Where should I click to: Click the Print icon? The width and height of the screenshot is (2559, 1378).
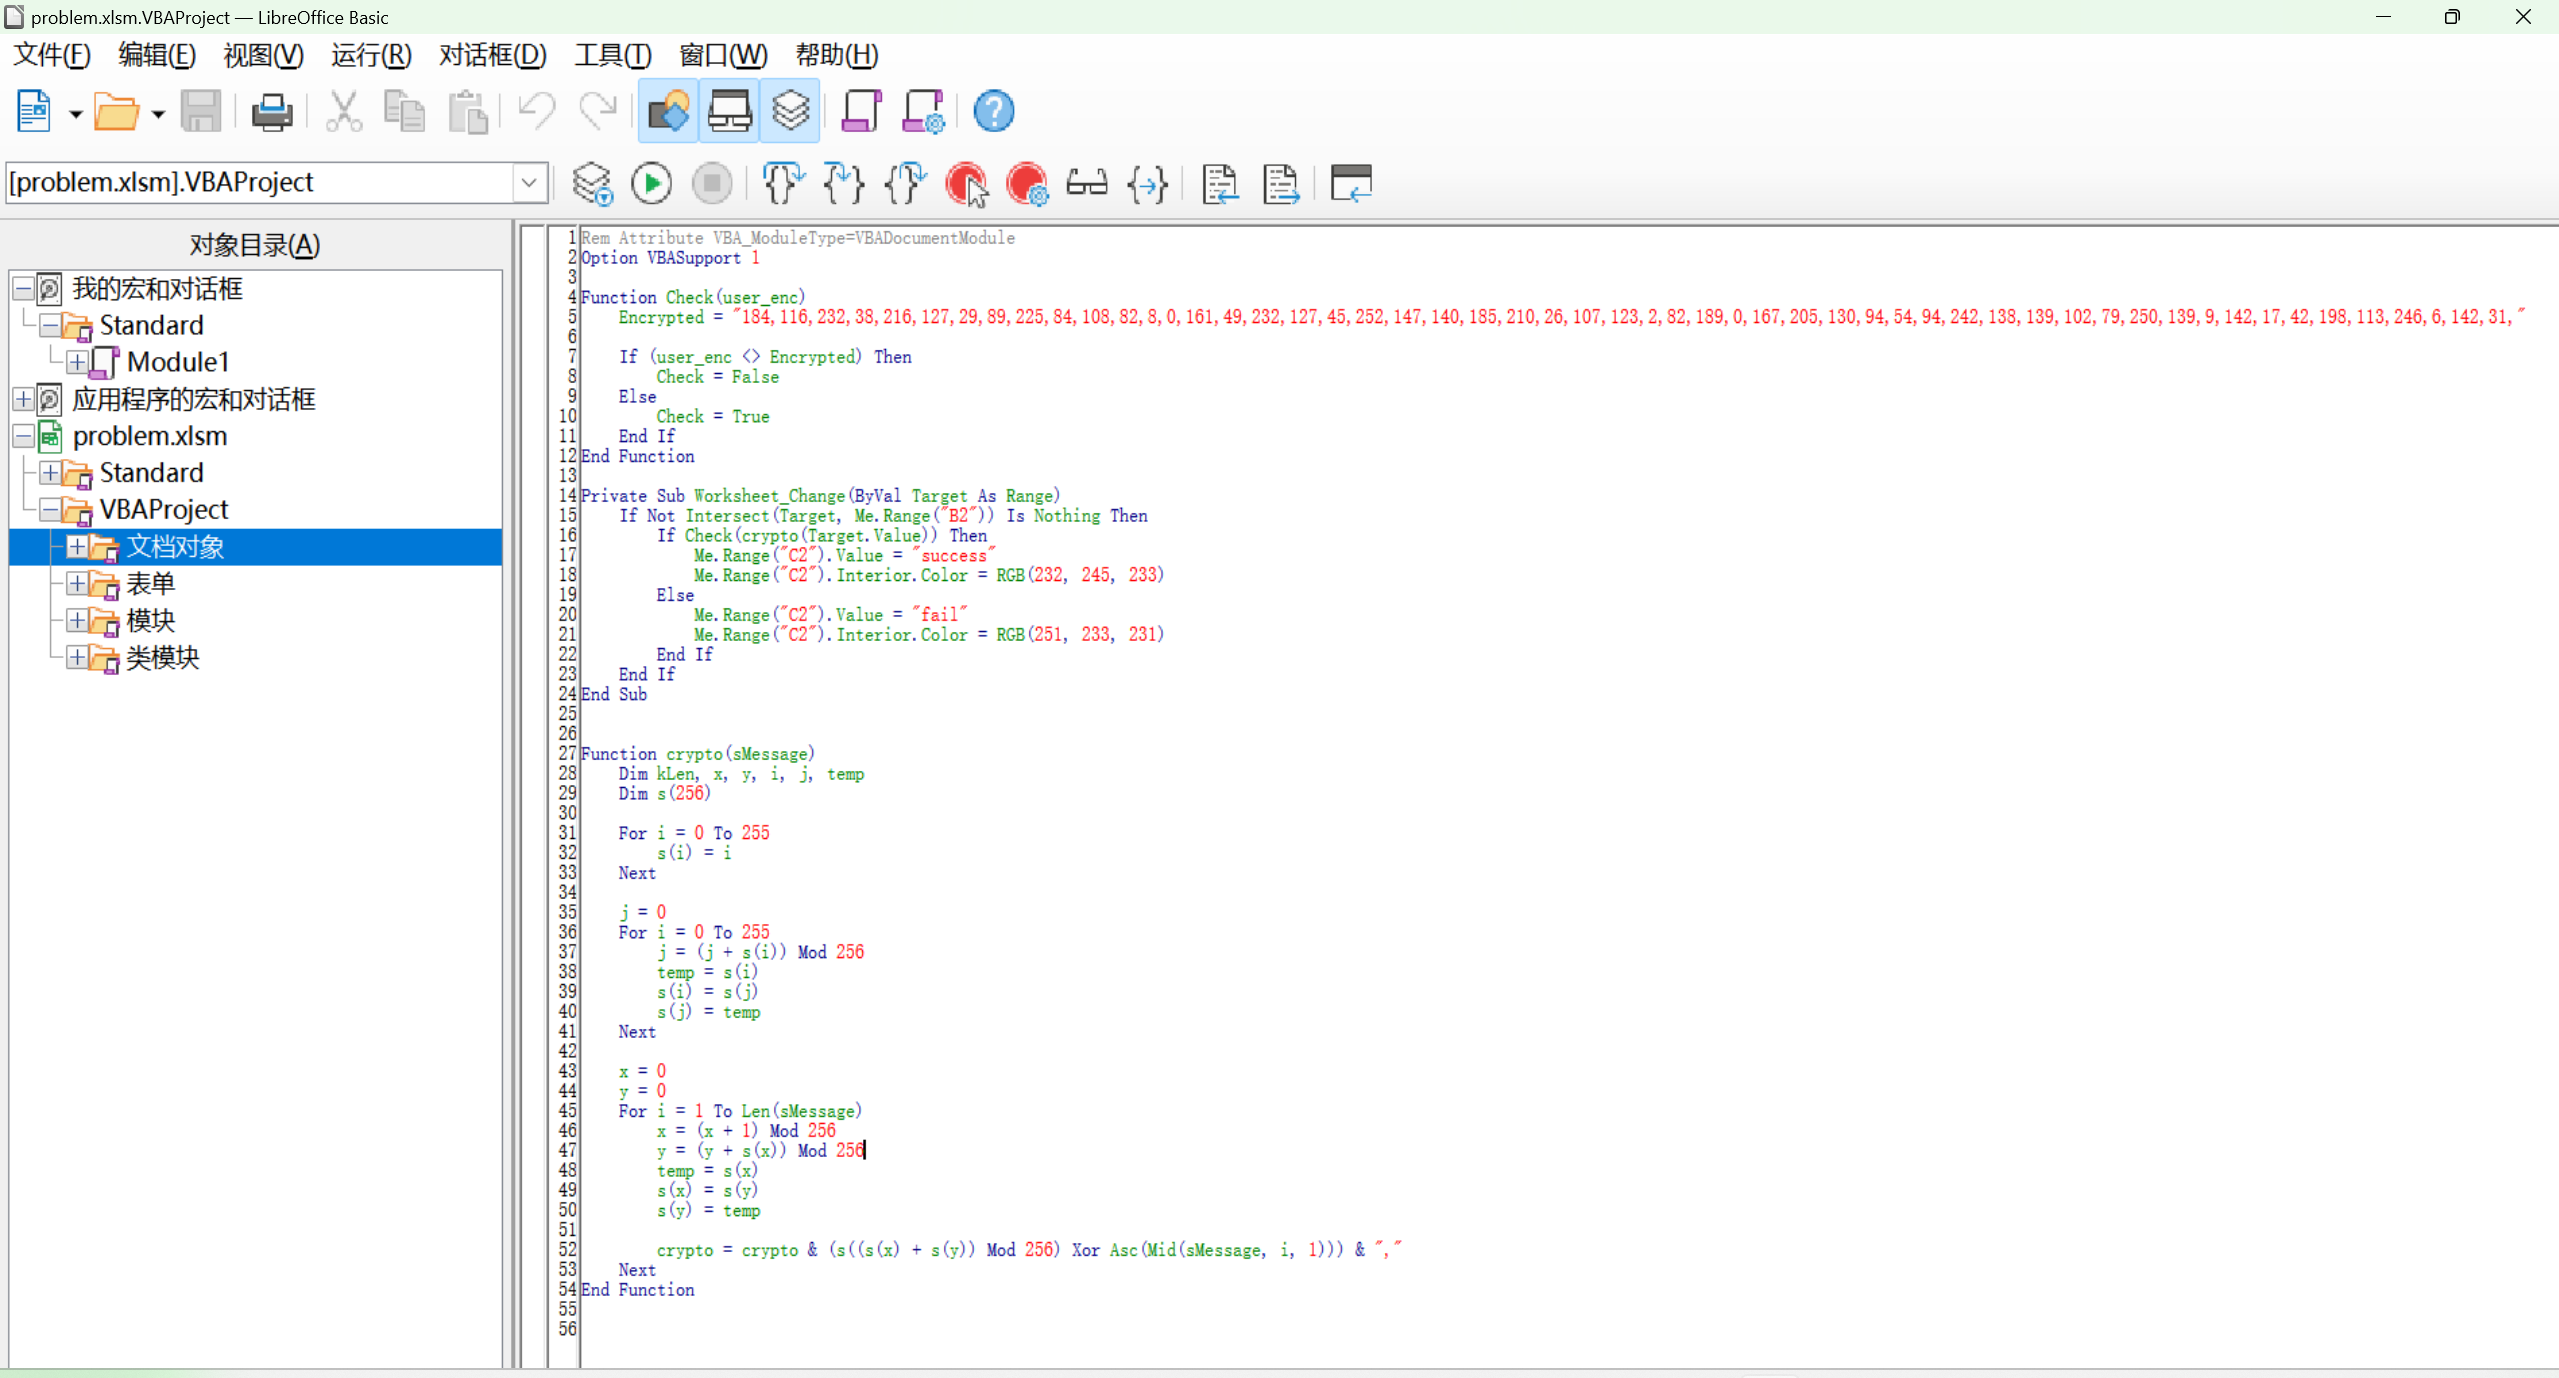(x=272, y=111)
